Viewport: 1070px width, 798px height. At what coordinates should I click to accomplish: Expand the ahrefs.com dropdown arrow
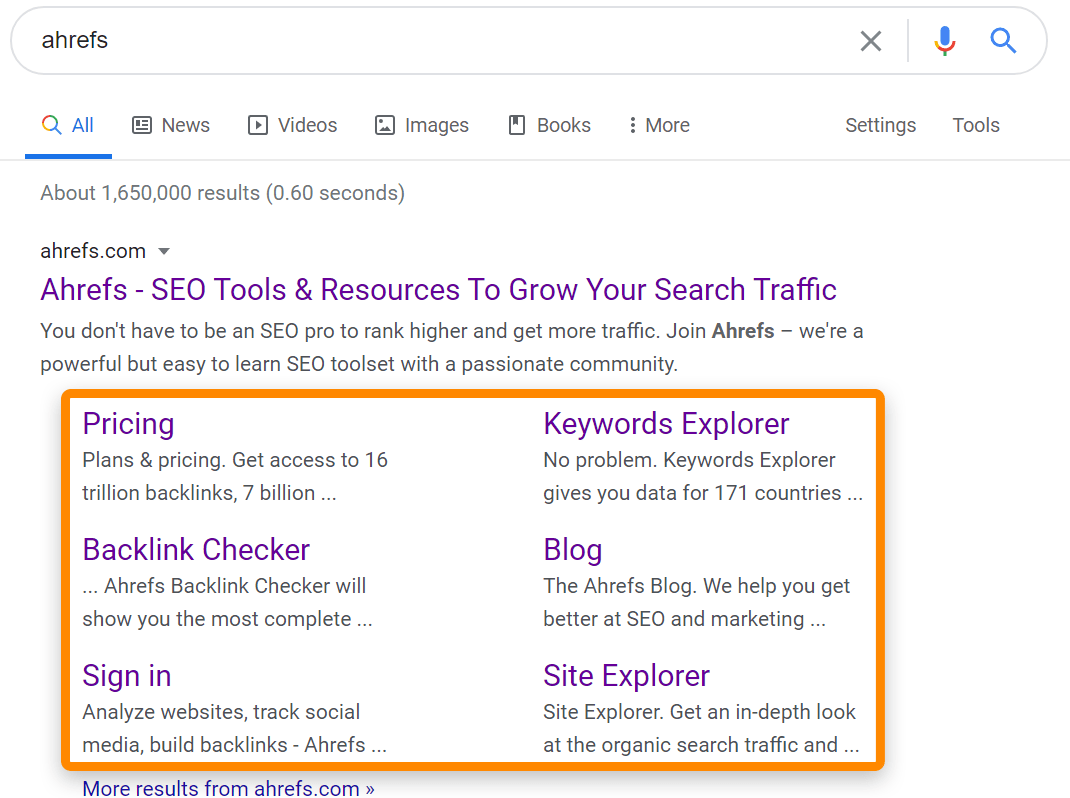[x=164, y=251]
